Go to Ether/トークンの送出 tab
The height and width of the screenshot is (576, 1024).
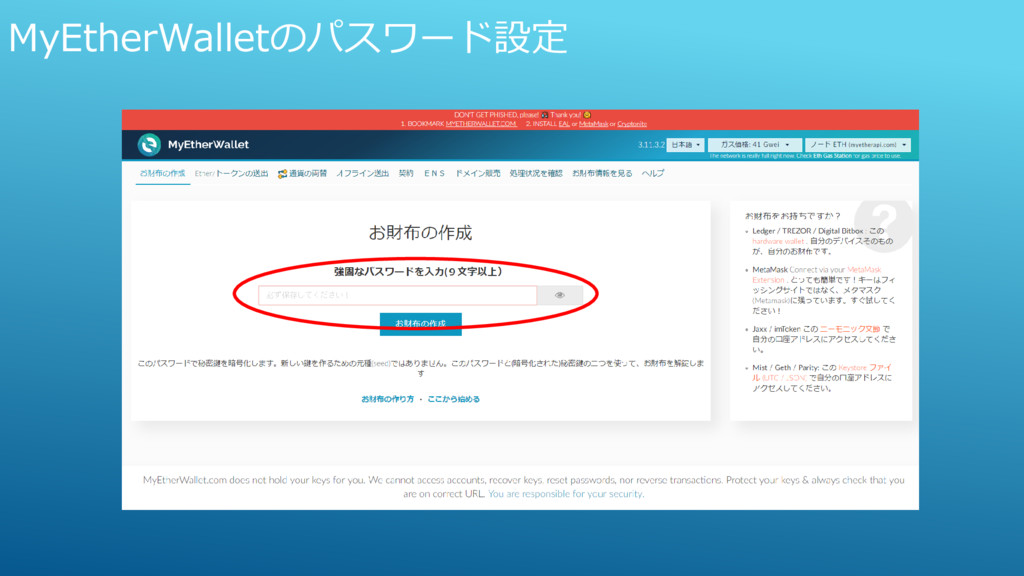point(231,173)
